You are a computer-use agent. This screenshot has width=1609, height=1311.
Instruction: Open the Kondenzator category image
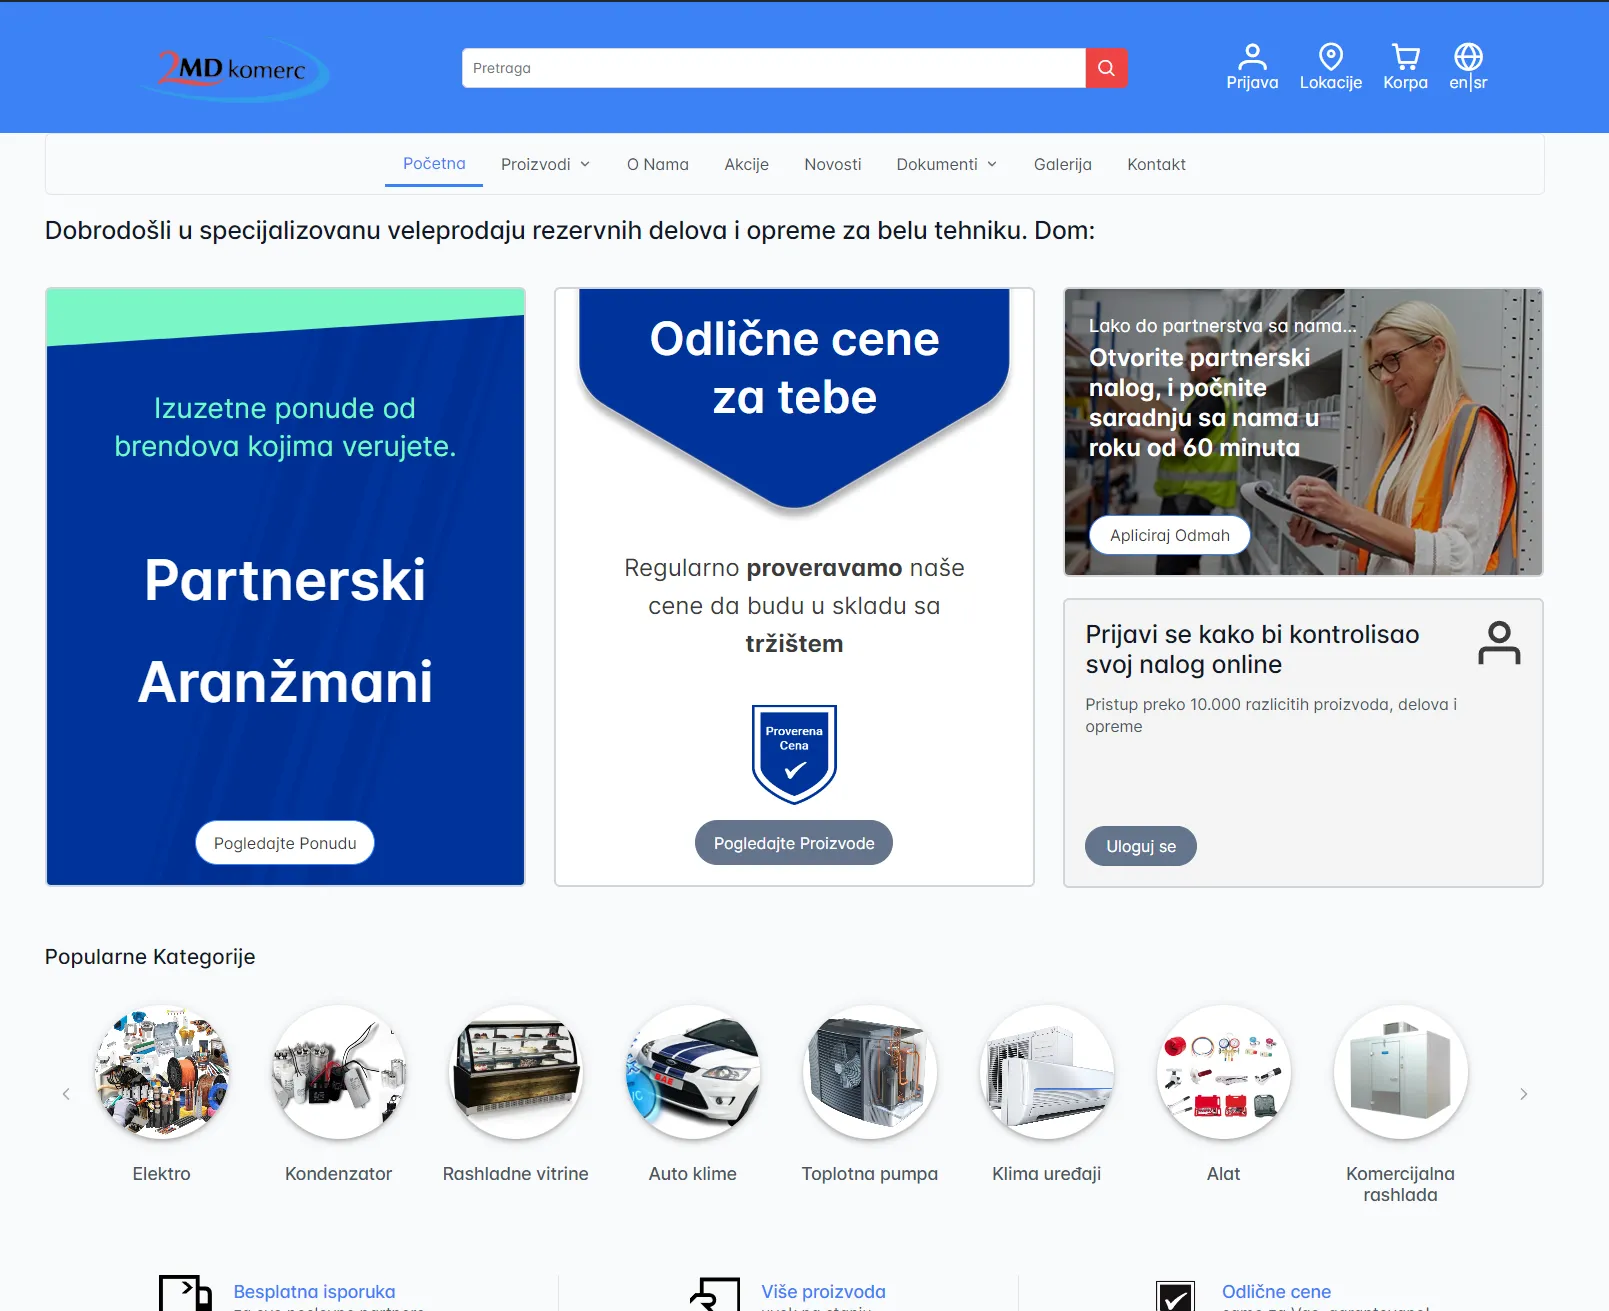[x=339, y=1072]
